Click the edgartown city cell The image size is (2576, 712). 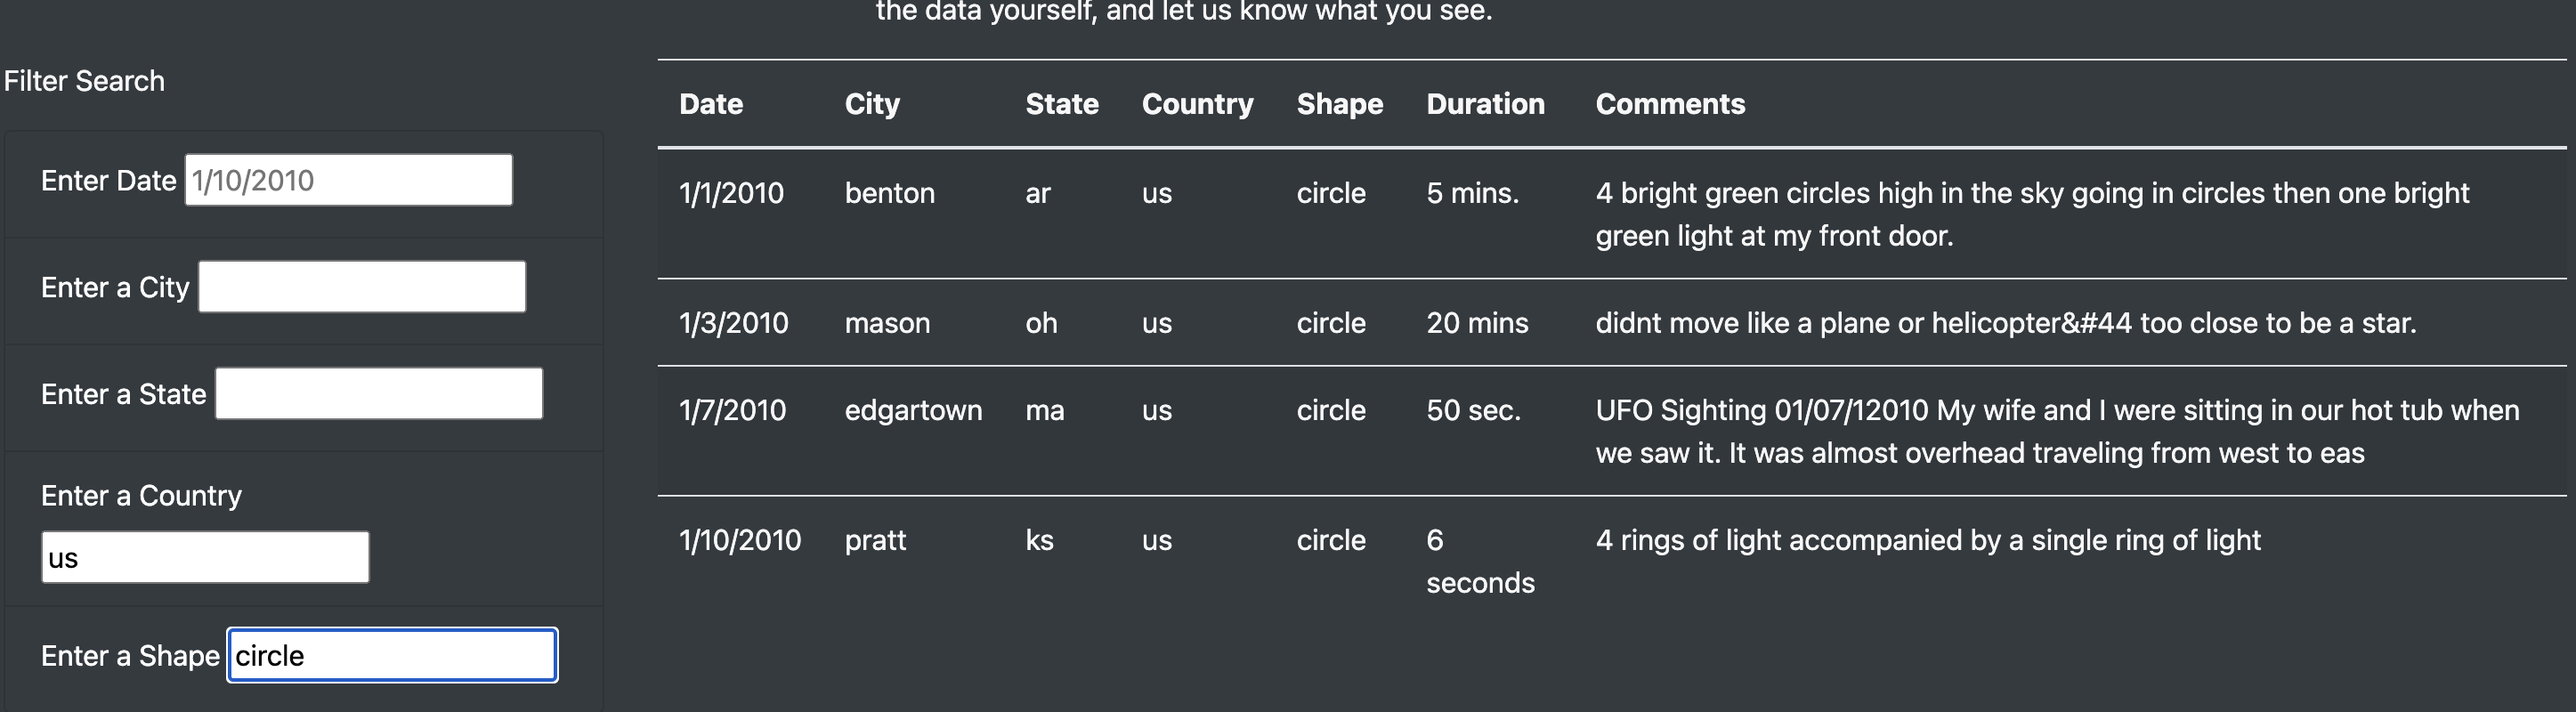[x=913, y=410]
